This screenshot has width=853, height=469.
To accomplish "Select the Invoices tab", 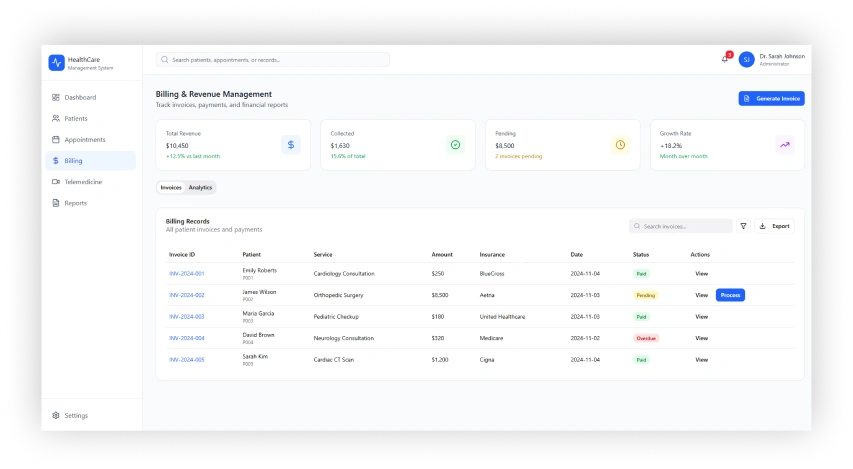I will [171, 187].
